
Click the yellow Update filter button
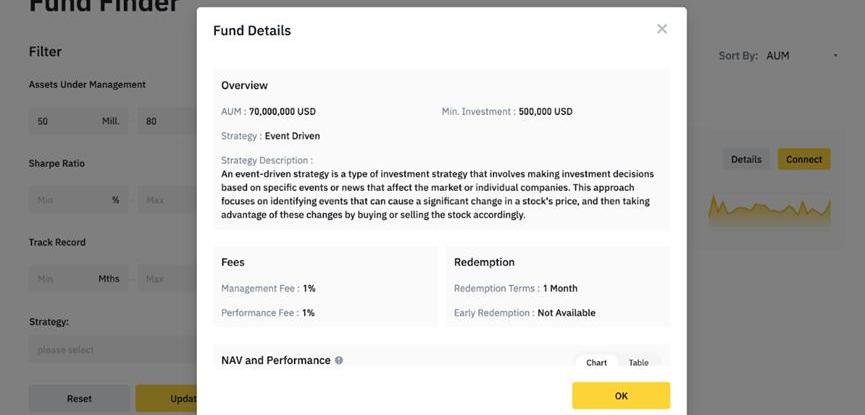pyautogui.click(x=168, y=399)
